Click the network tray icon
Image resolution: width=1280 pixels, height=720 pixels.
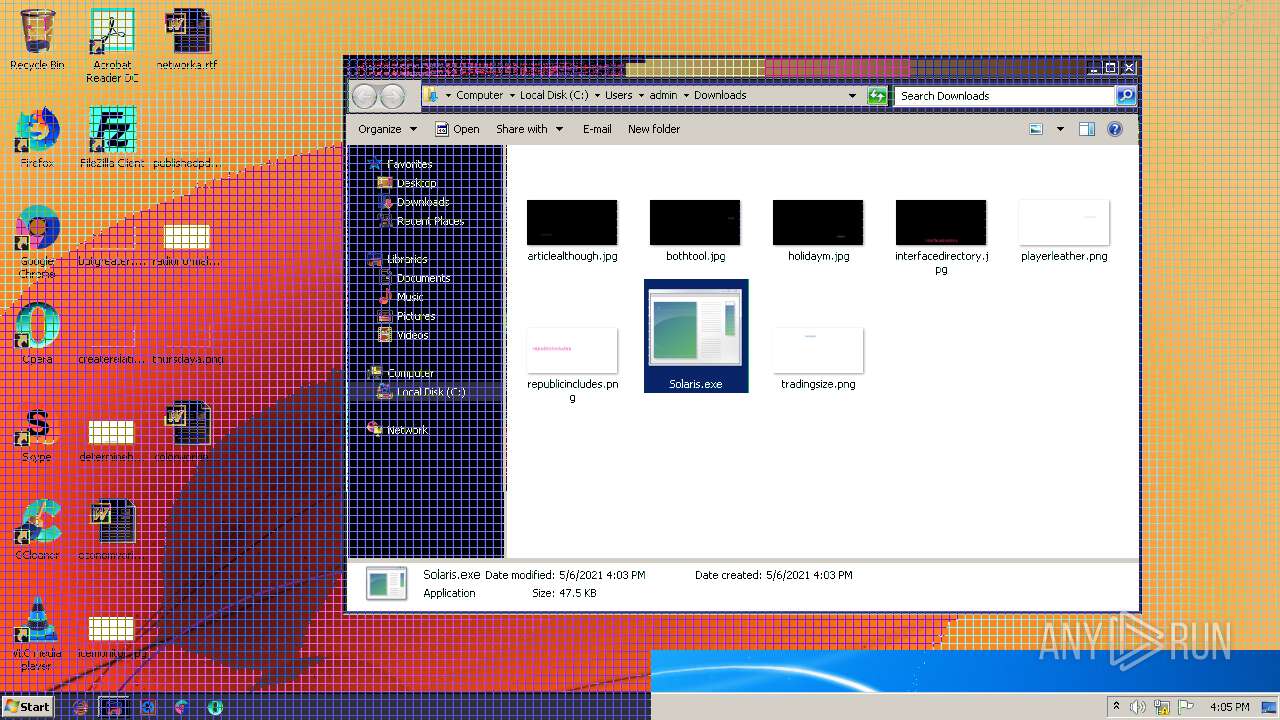1162,707
